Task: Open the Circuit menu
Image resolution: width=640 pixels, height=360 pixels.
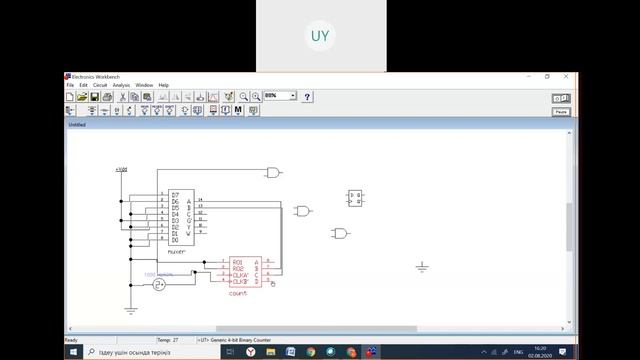Action: click(100, 85)
